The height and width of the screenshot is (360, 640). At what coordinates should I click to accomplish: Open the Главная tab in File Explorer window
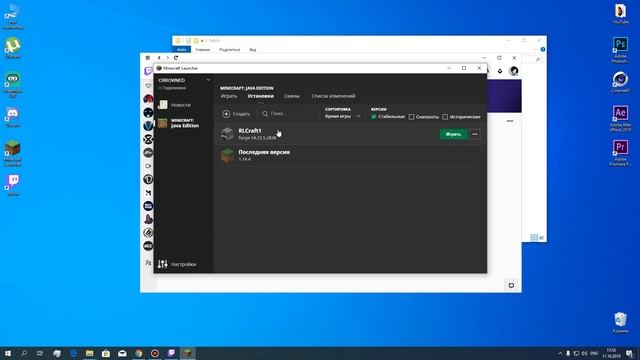pos(202,50)
